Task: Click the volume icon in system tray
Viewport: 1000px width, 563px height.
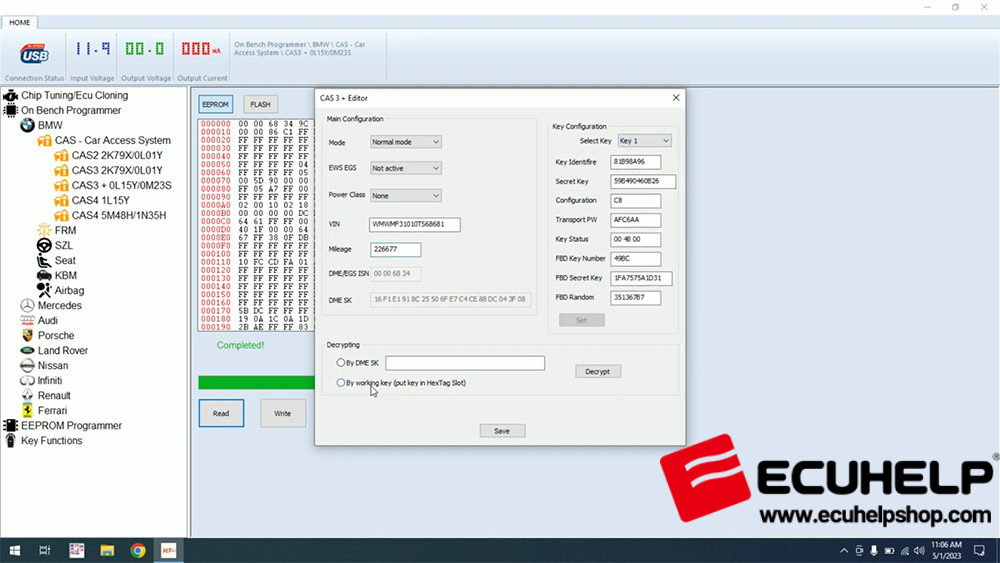Action: pos(919,550)
